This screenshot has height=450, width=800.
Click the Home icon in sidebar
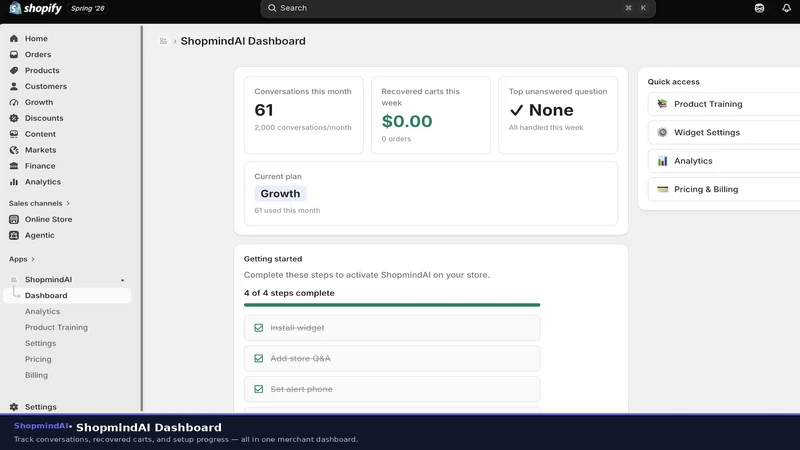pyautogui.click(x=14, y=38)
